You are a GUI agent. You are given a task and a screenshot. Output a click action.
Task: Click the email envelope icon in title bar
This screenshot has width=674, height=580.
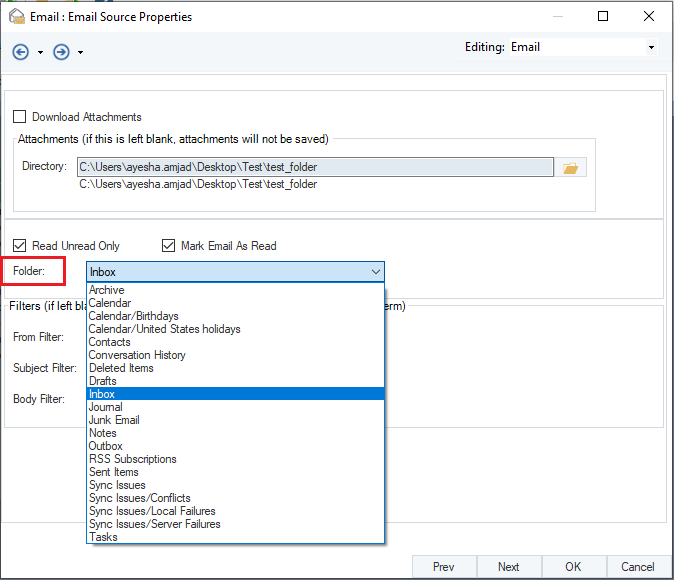pos(16,16)
